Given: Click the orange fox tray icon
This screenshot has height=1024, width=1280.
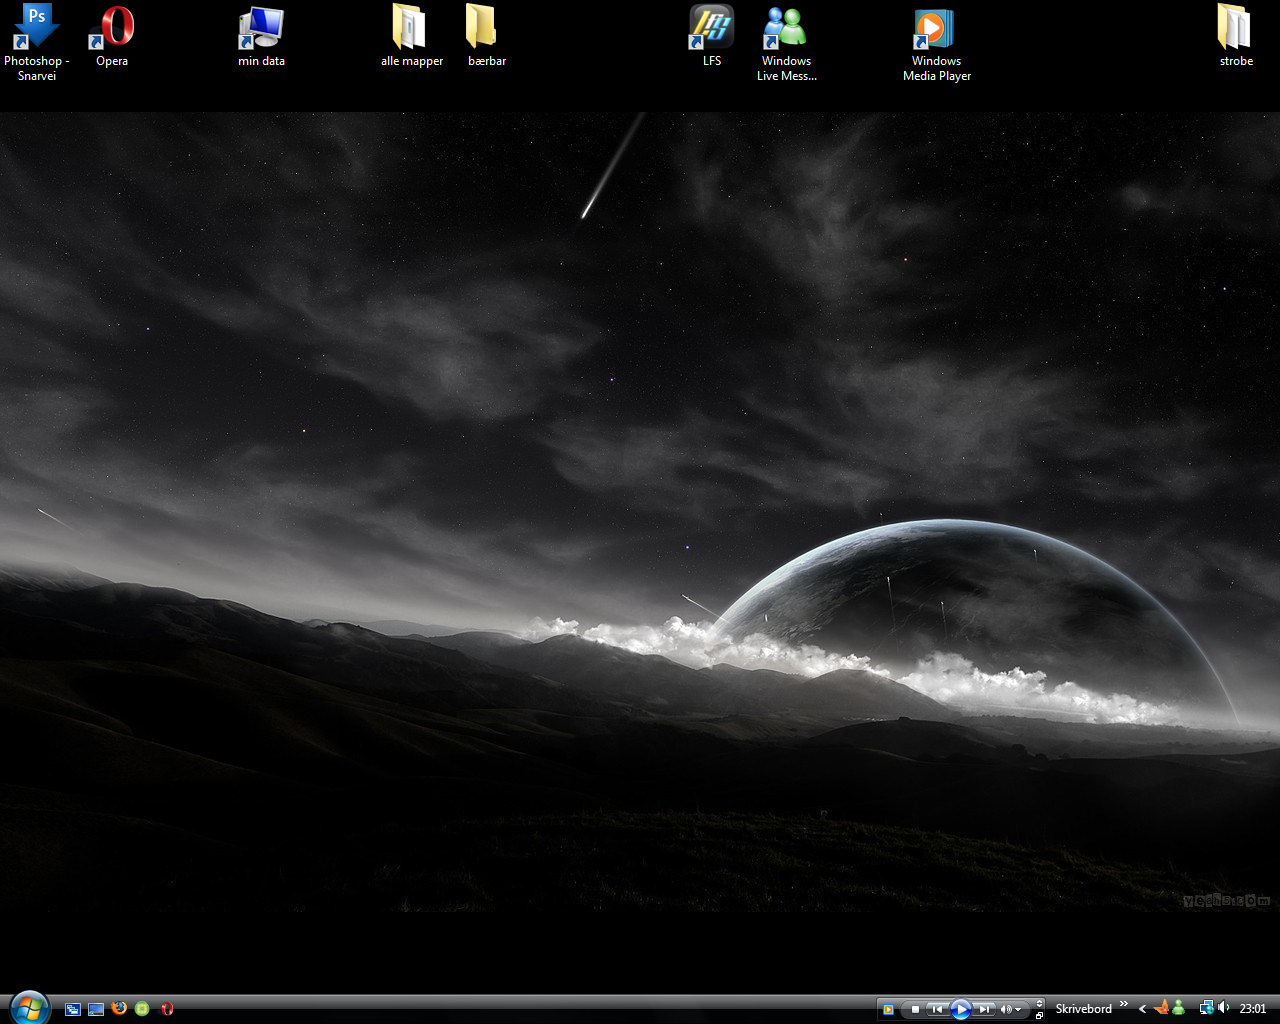Looking at the screenshot, I should coord(1161,1008).
